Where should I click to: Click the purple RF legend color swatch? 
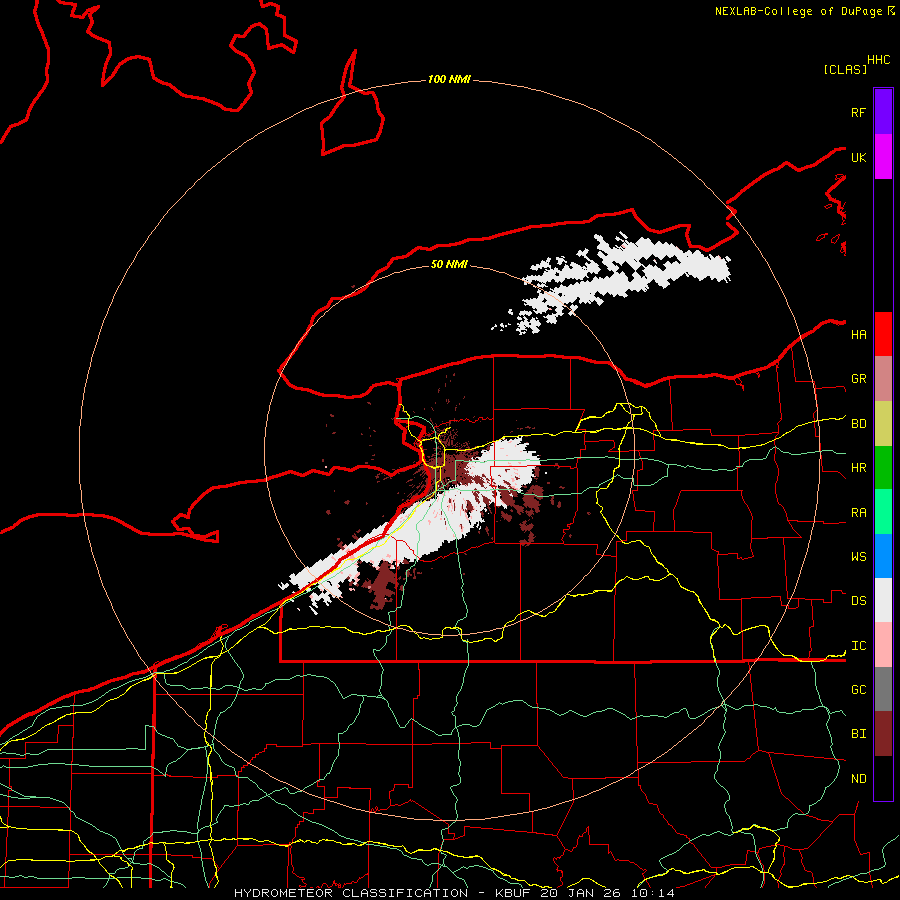tap(883, 112)
